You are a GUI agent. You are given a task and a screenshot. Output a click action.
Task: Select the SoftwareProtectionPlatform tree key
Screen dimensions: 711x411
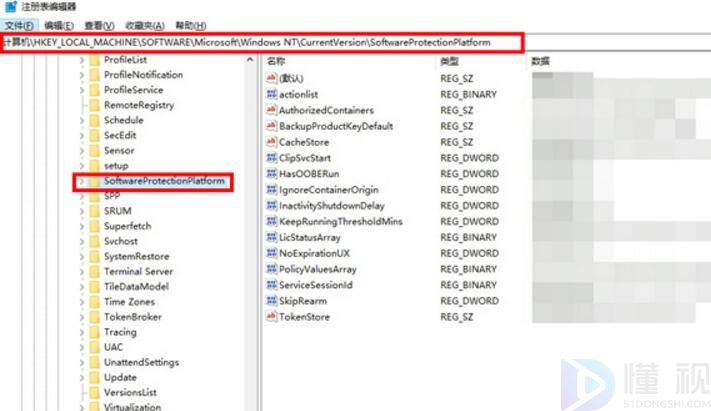tap(164, 181)
